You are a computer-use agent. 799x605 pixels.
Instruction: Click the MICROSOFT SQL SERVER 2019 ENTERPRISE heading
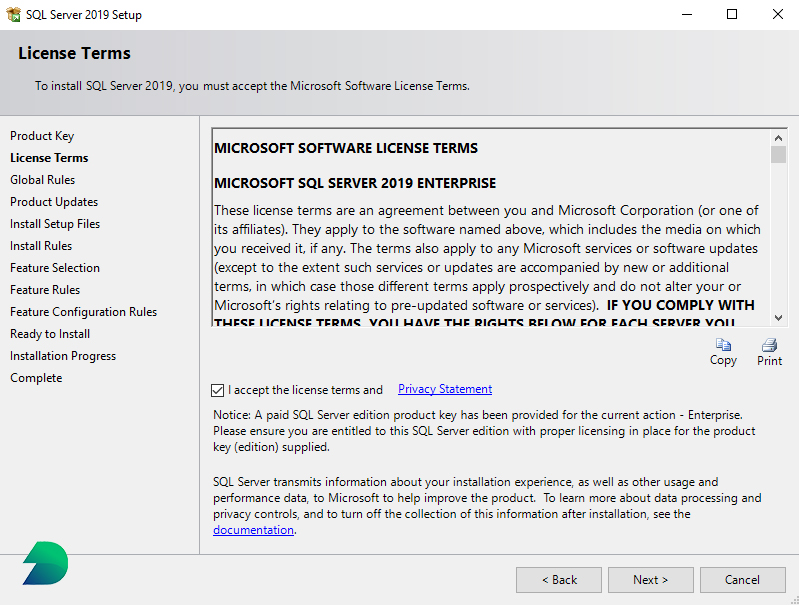[355, 183]
